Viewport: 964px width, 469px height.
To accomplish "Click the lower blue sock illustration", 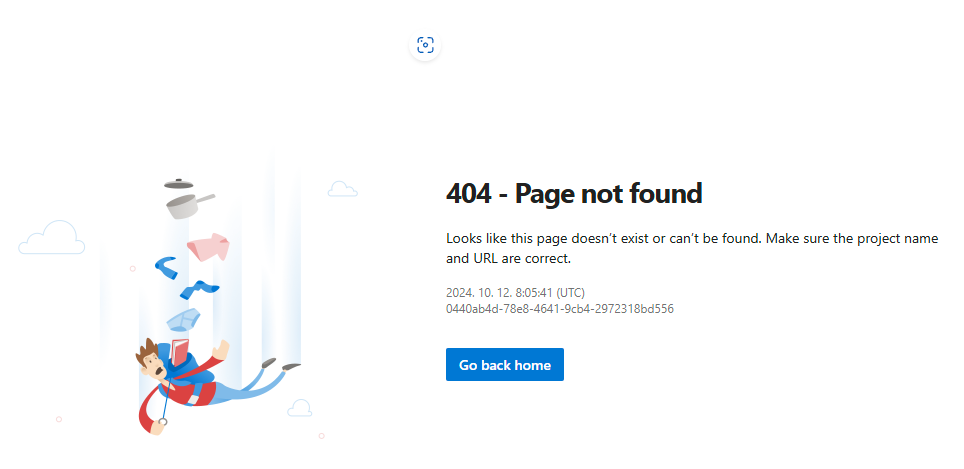I will pyautogui.click(x=199, y=290).
